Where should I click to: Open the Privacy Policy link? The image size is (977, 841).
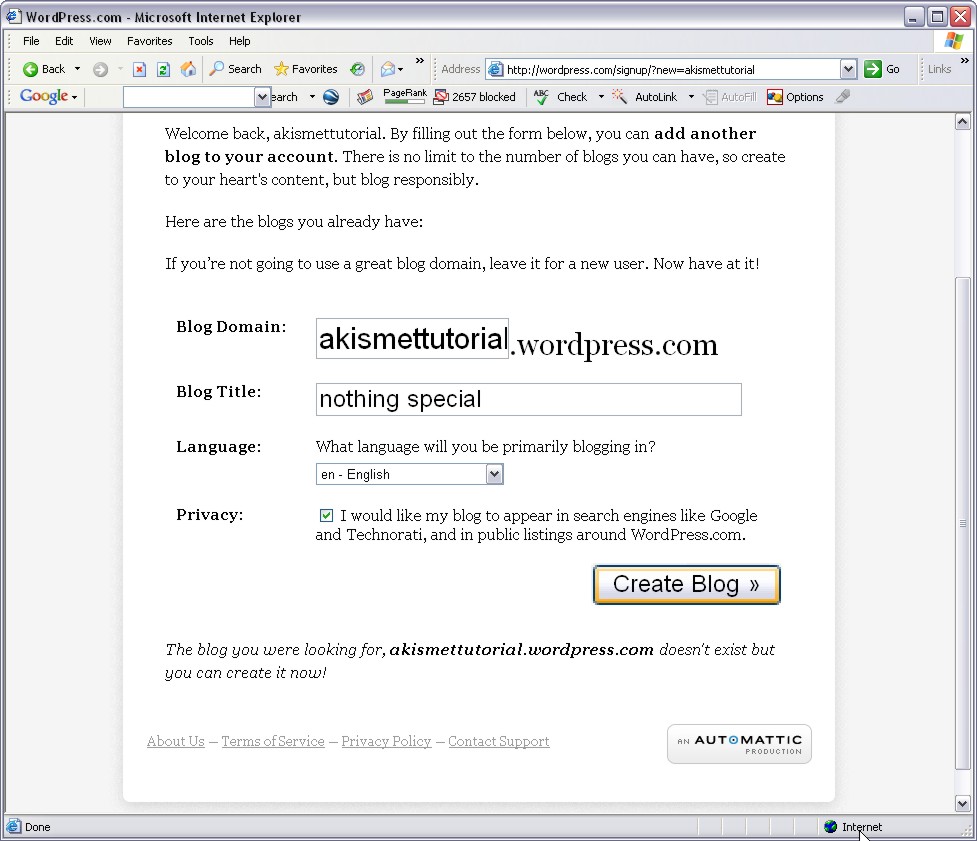point(386,741)
